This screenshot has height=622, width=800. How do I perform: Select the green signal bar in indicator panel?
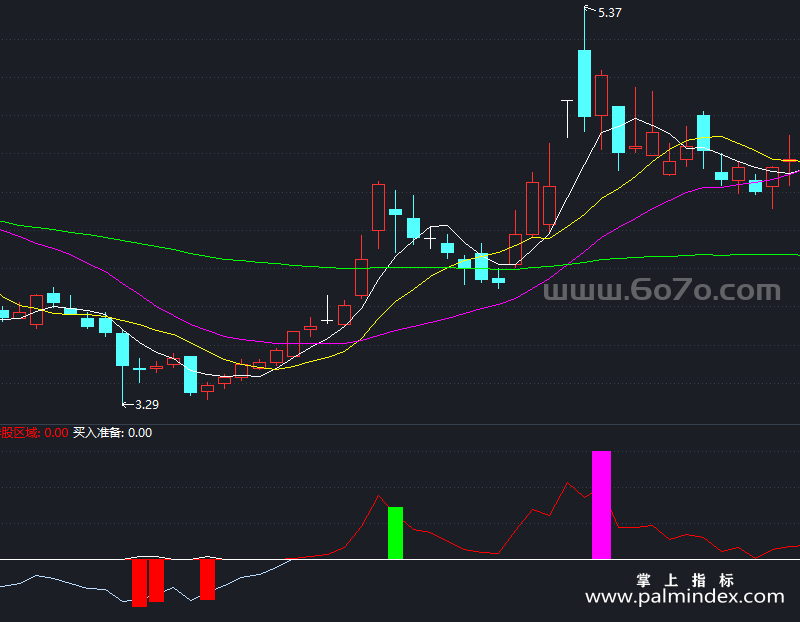tap(395, 533)
